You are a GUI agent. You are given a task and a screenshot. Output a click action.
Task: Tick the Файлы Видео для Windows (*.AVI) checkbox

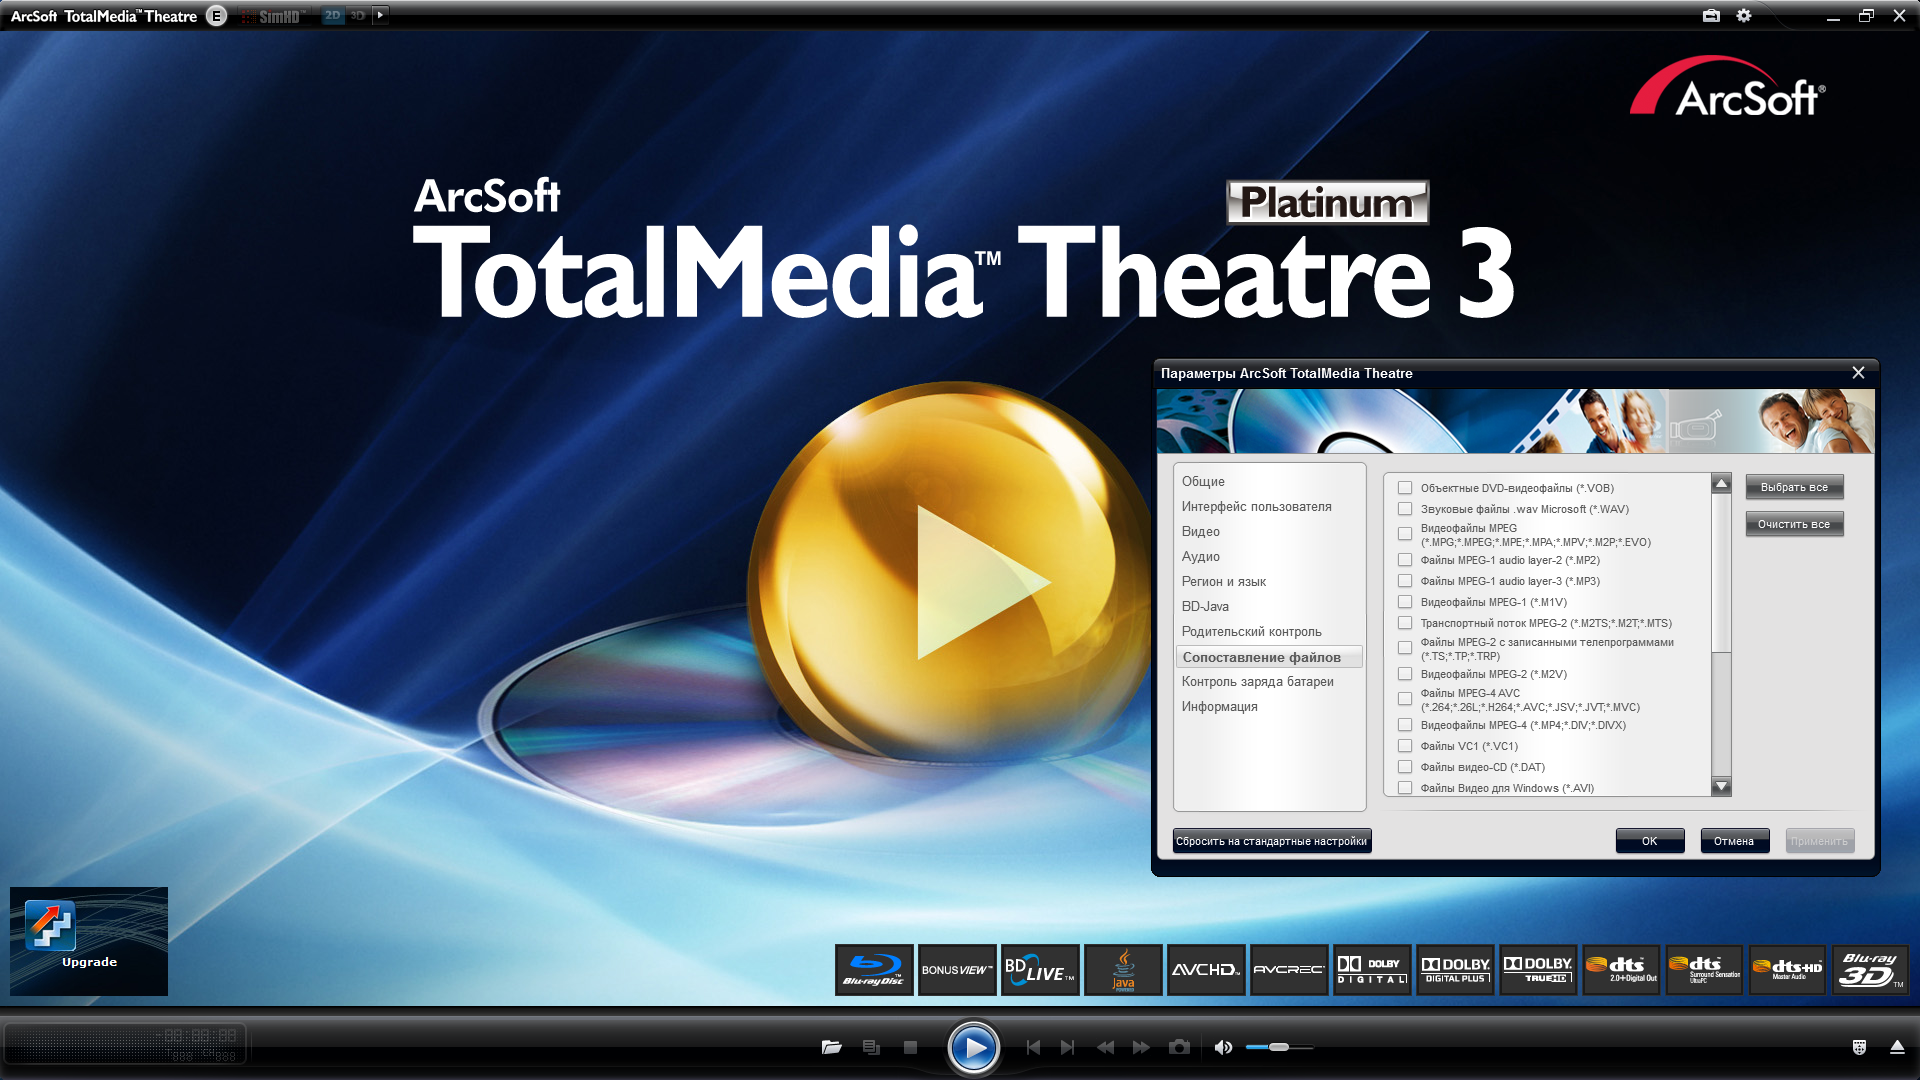coord(1405,788)
